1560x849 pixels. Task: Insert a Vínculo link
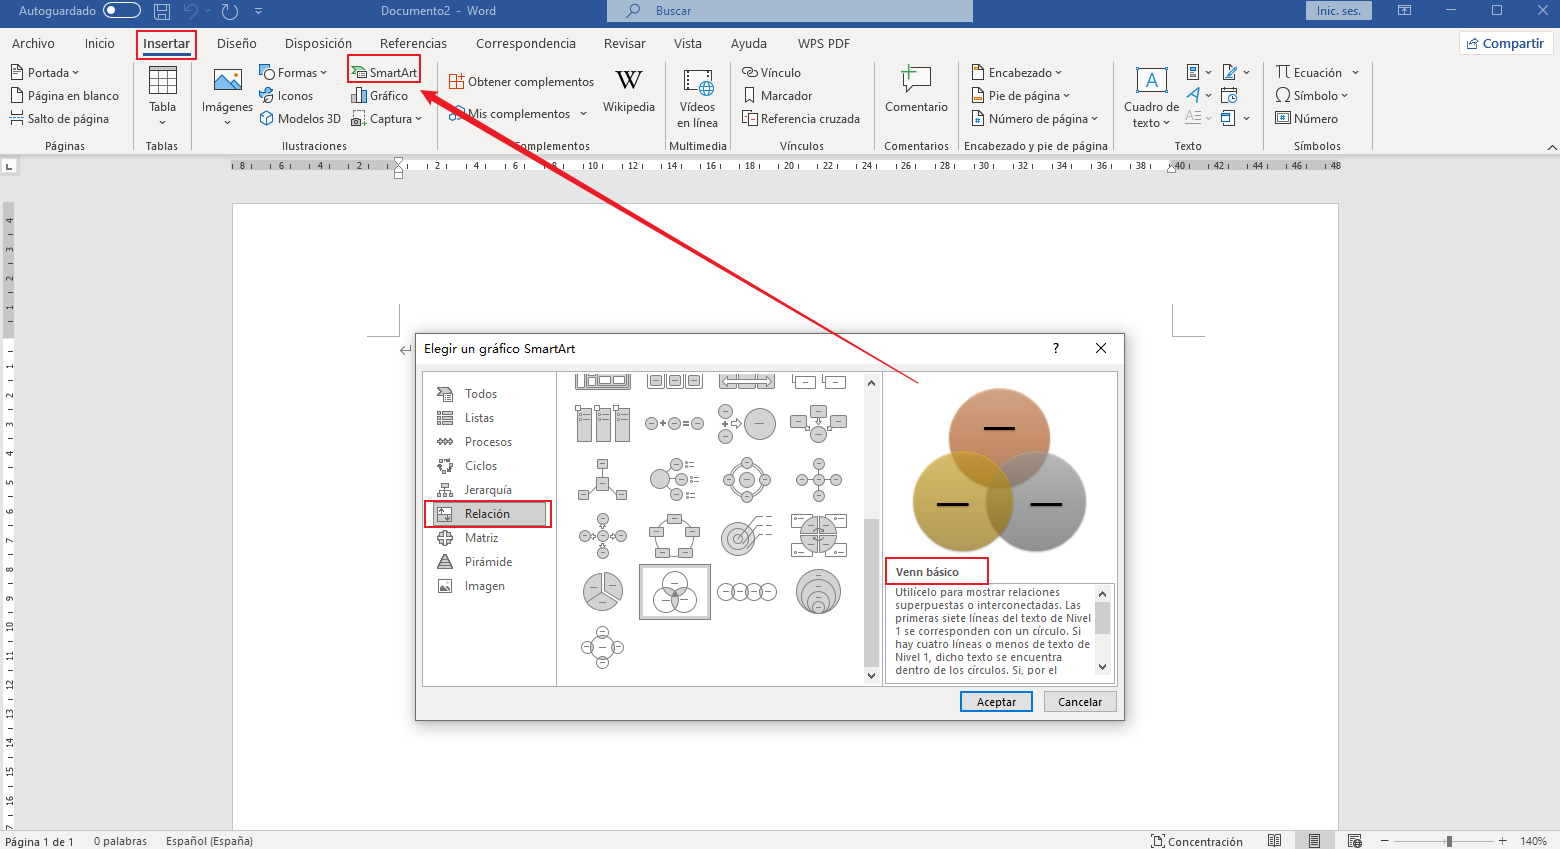(771, 73)
